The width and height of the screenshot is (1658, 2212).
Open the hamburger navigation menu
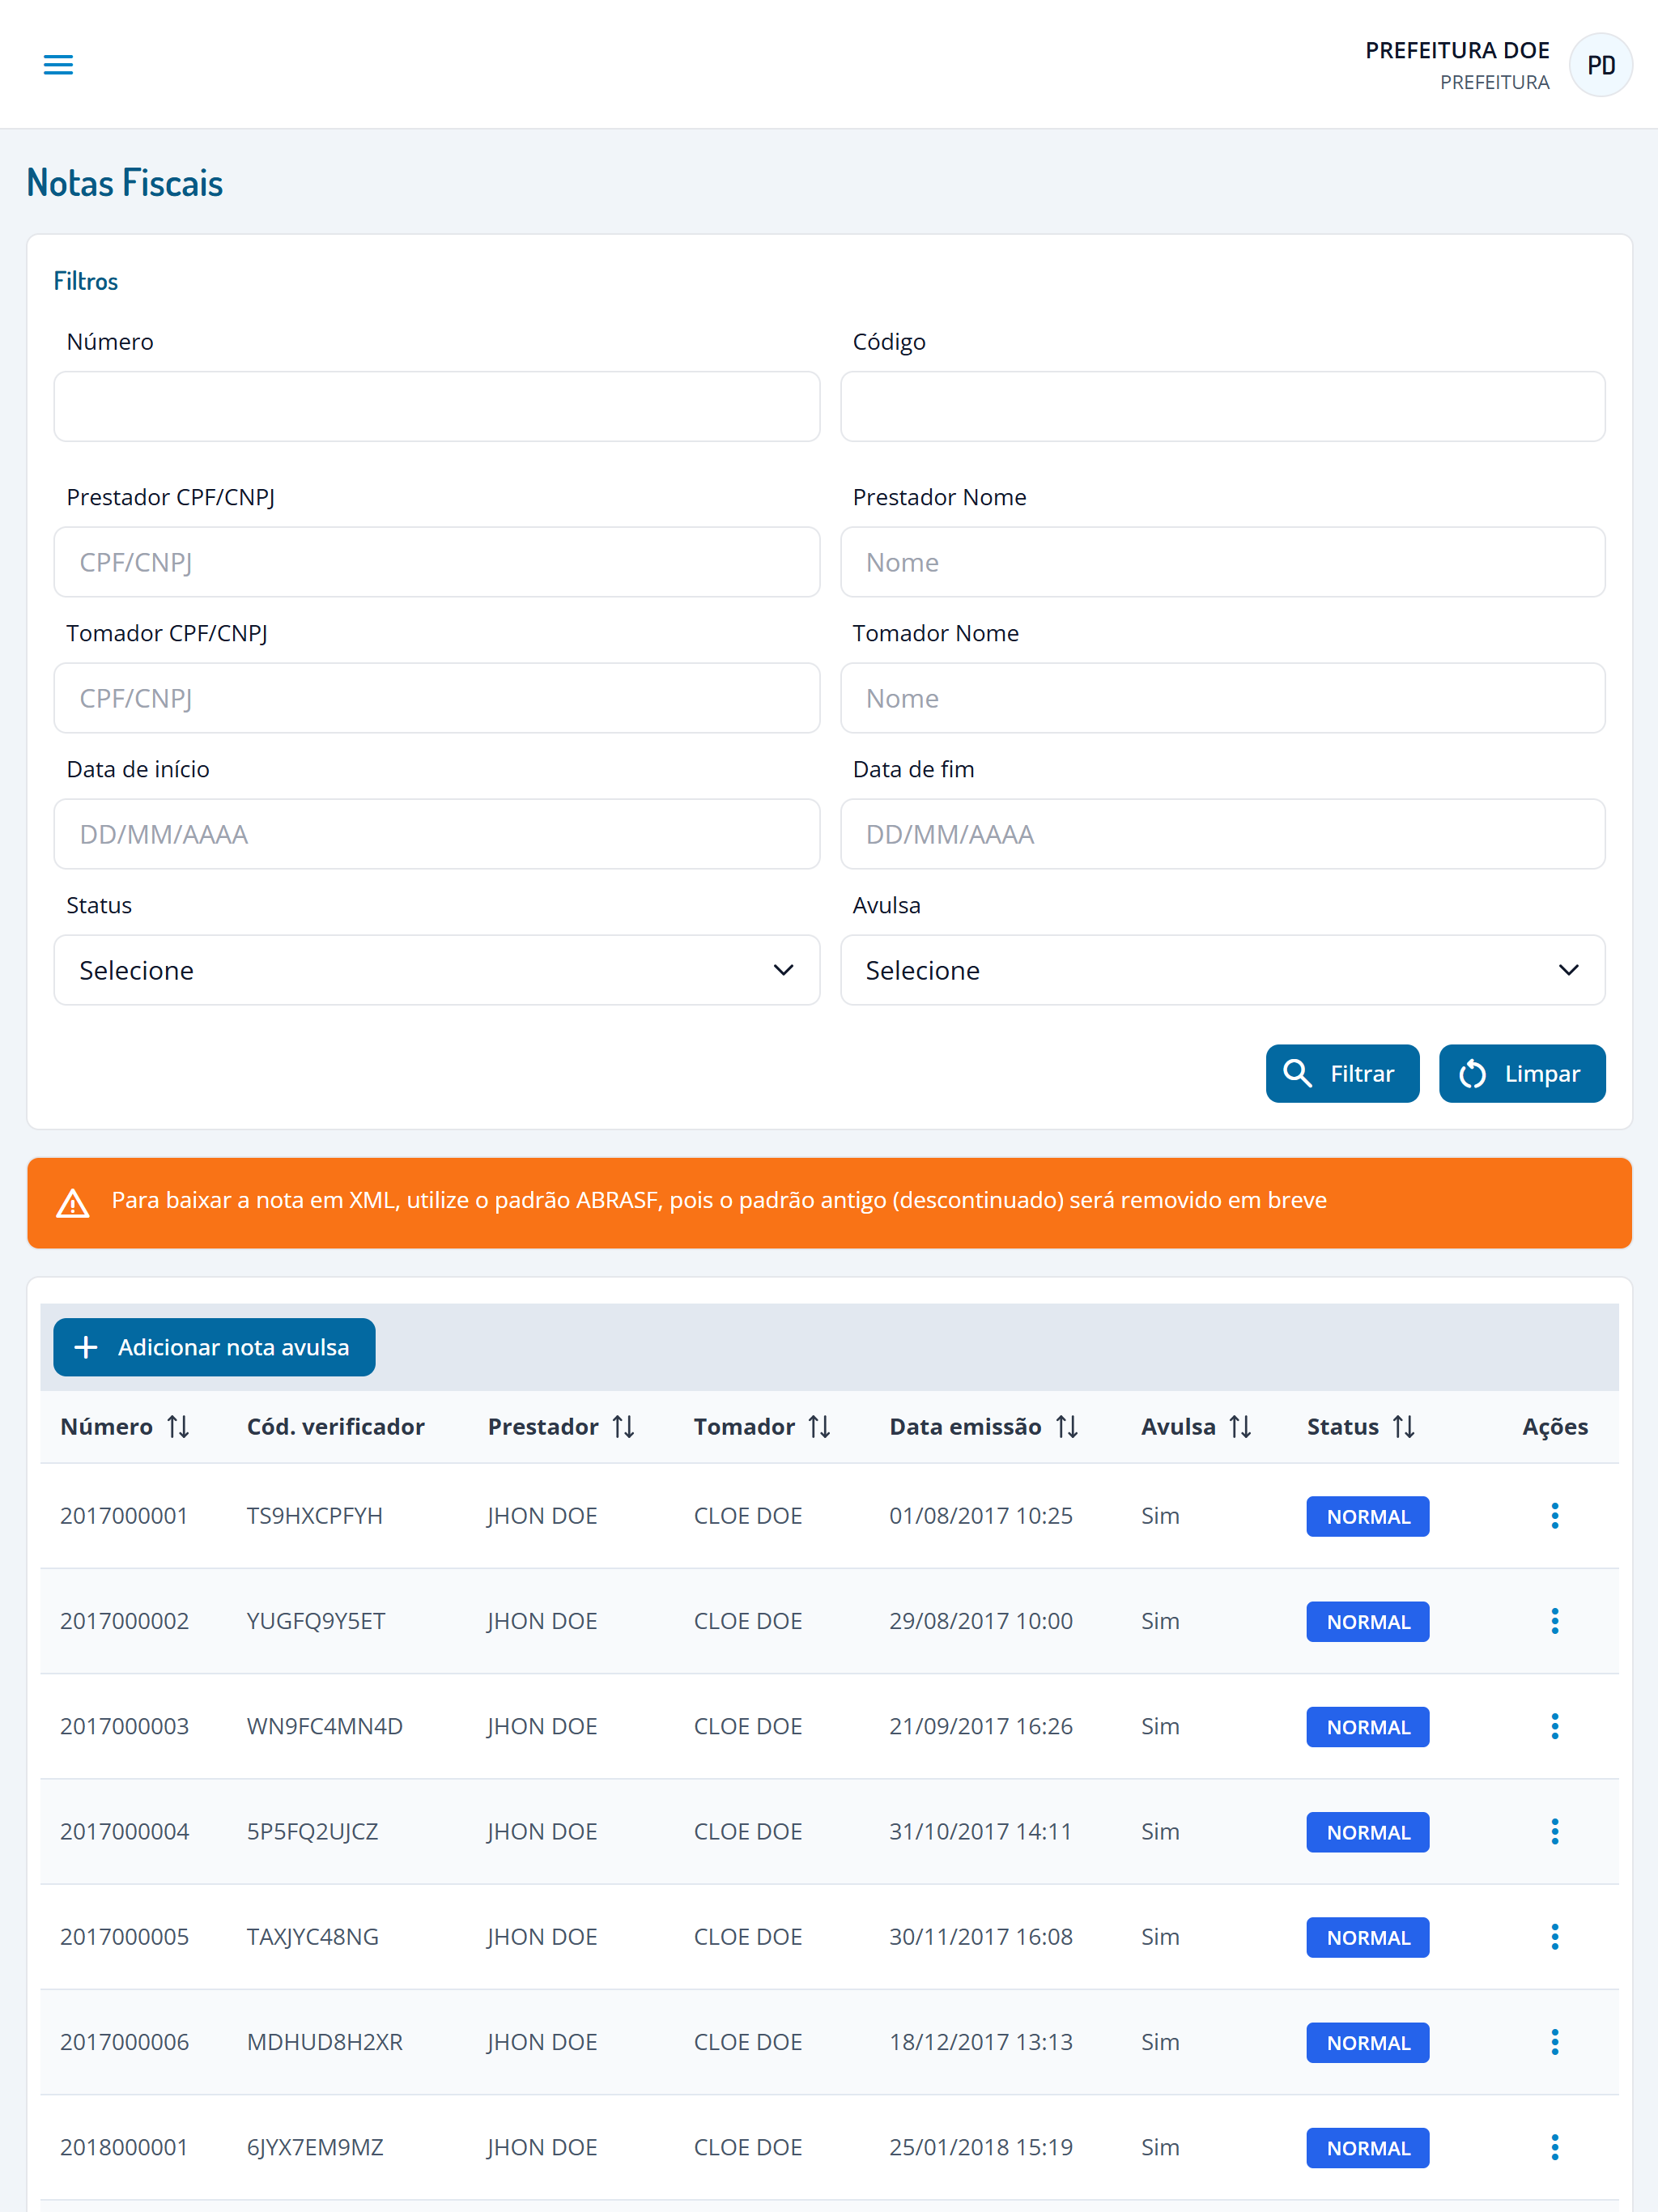click(58, 65)
